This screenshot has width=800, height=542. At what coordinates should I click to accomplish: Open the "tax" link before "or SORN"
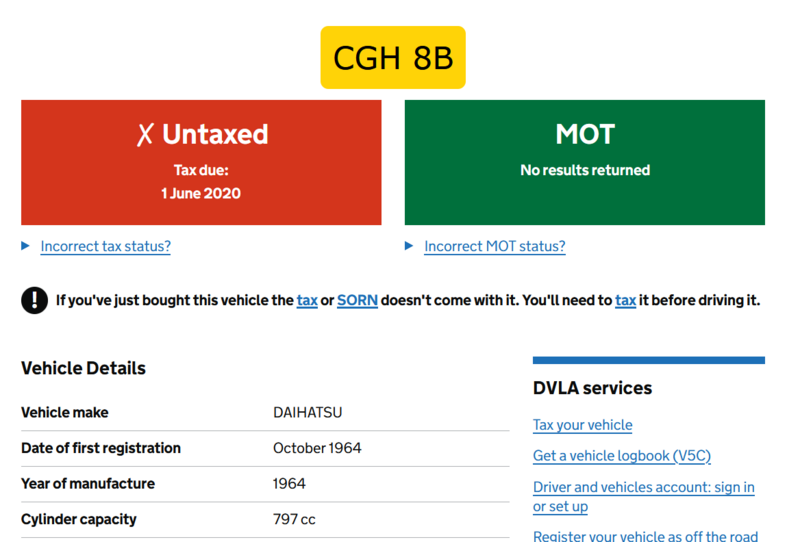307,300
